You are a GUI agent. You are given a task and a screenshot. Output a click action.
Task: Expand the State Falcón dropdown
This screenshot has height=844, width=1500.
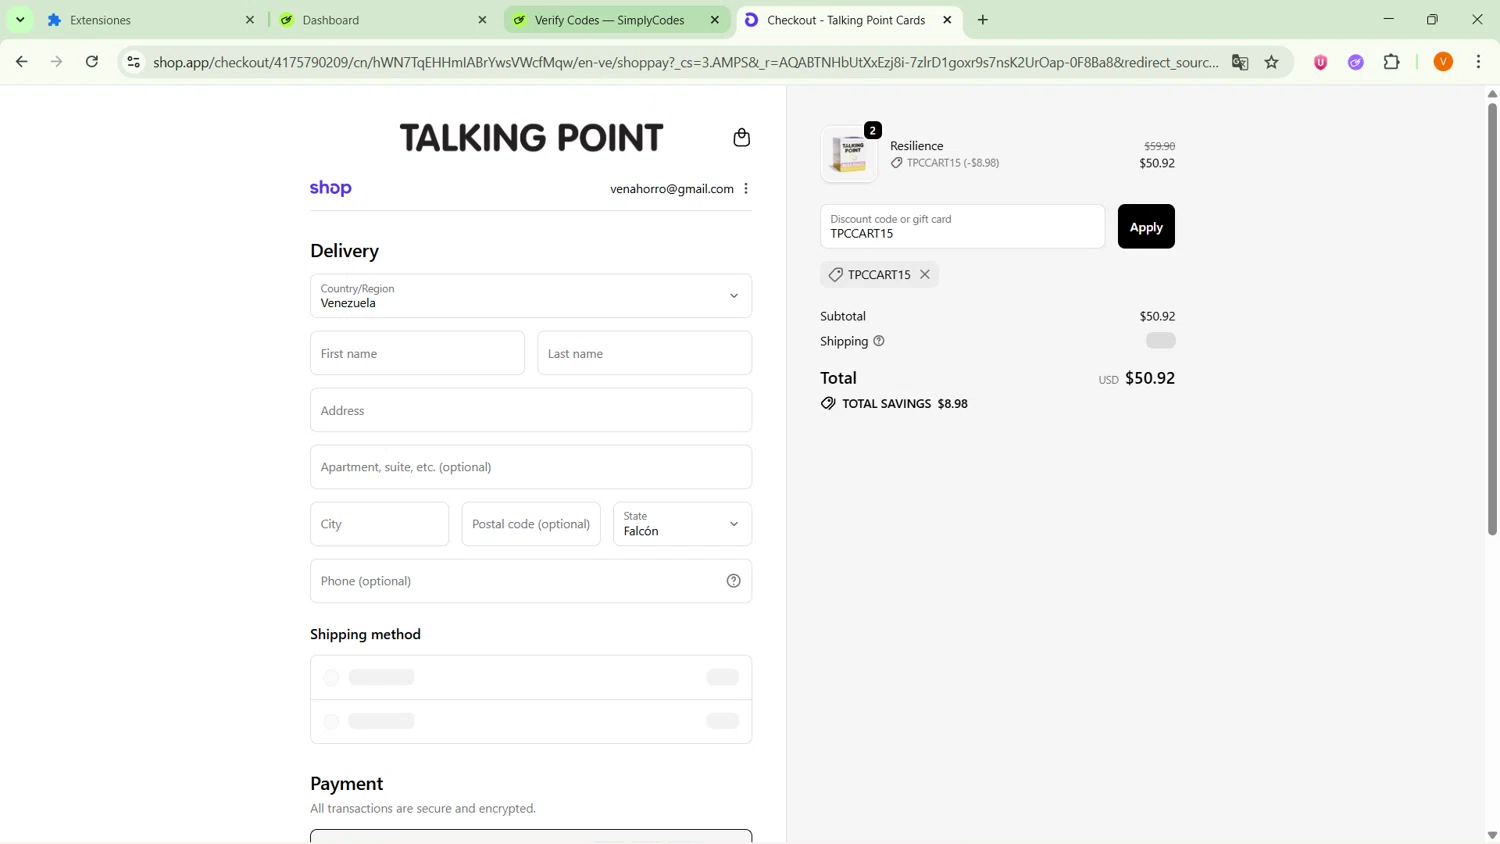[x=682, y=524]
